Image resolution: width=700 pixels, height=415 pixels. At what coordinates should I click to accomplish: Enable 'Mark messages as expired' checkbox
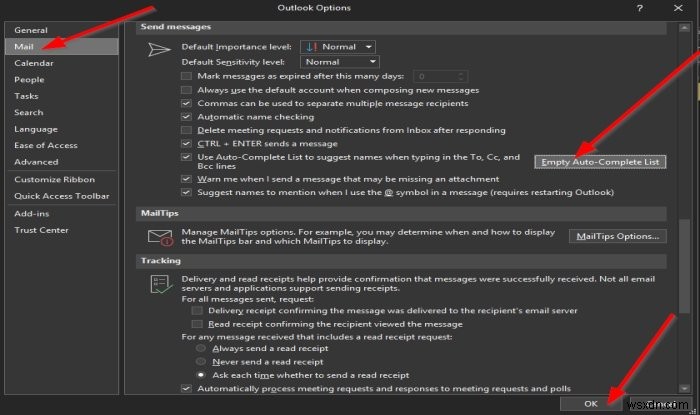click(187, 76)
